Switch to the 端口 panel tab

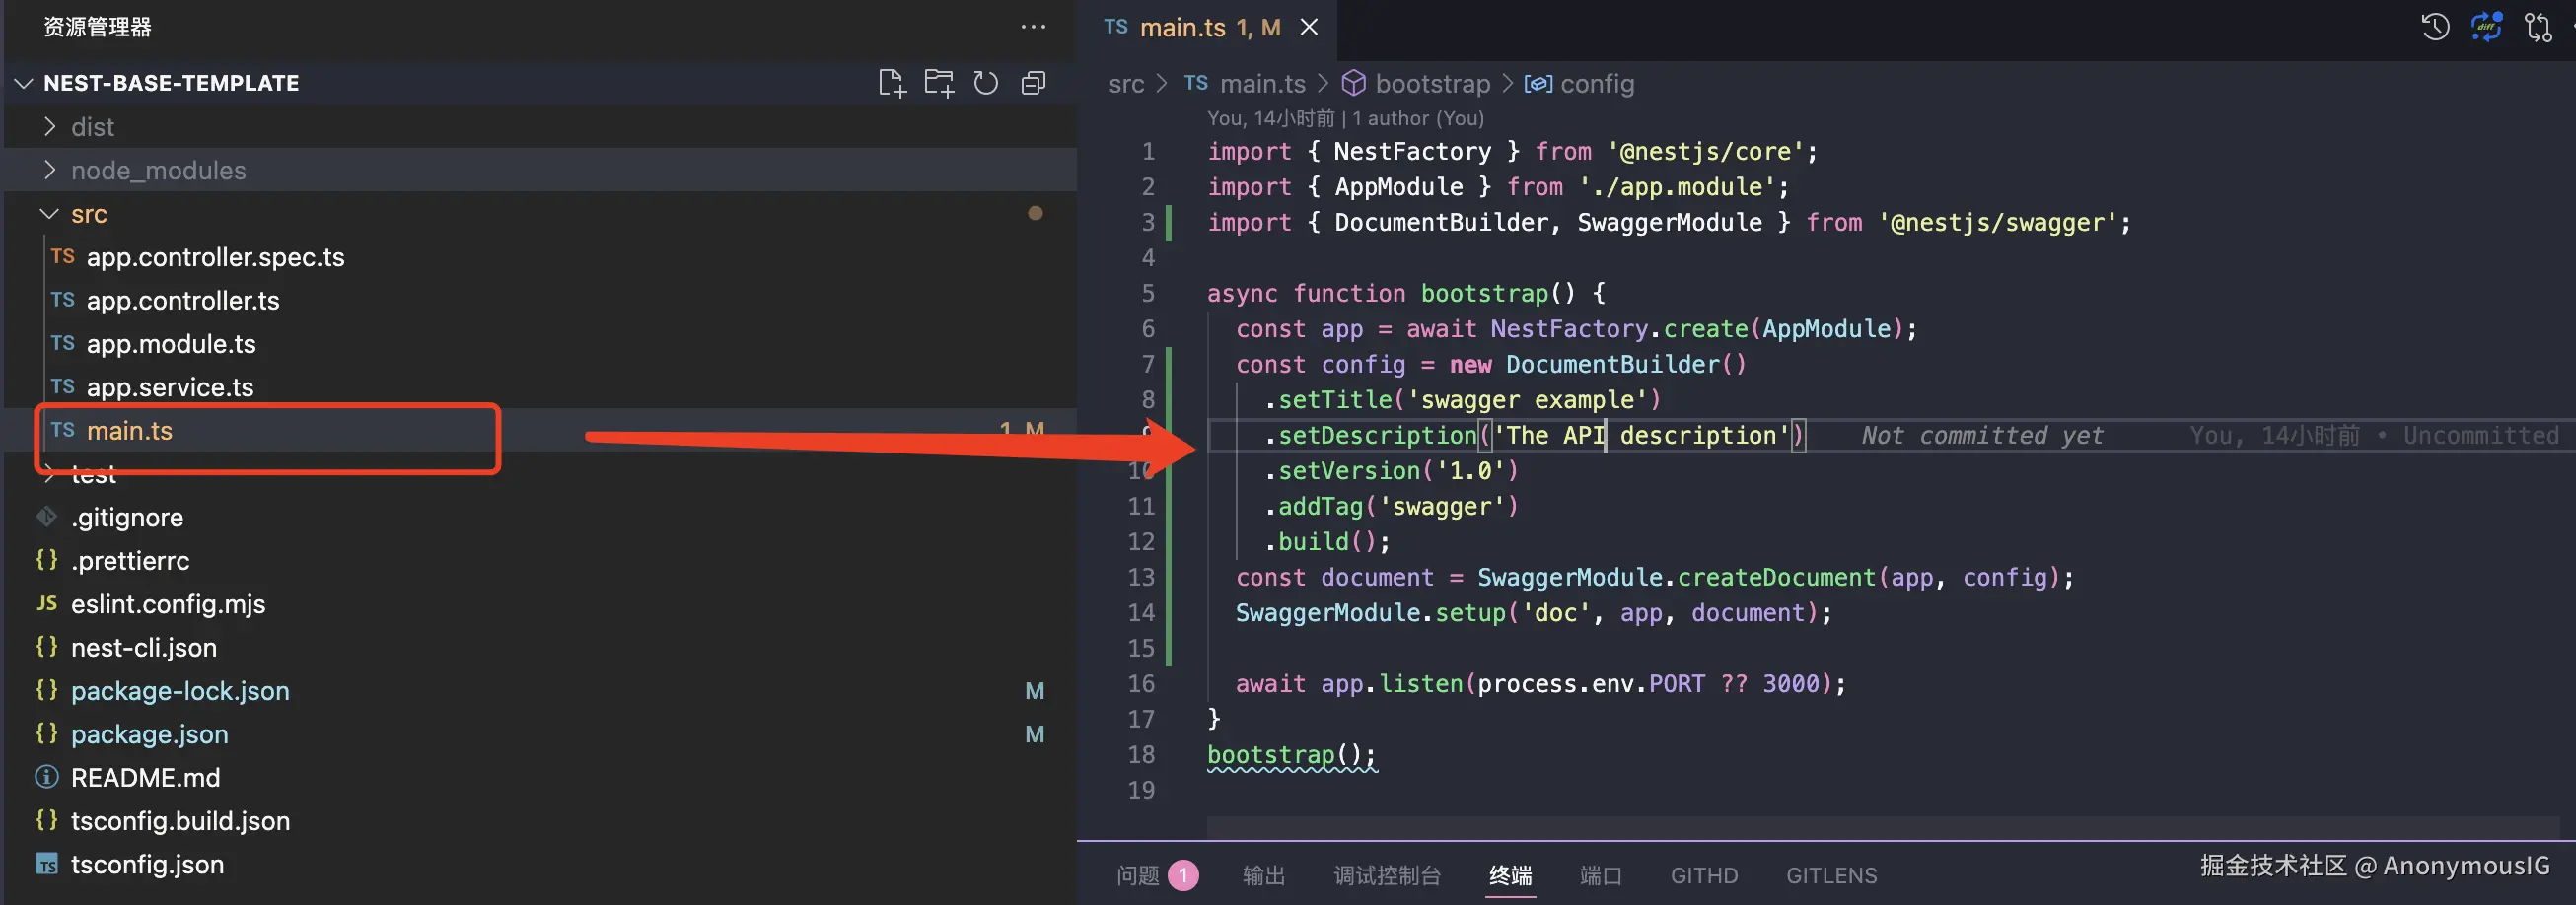pos(1601,875)
